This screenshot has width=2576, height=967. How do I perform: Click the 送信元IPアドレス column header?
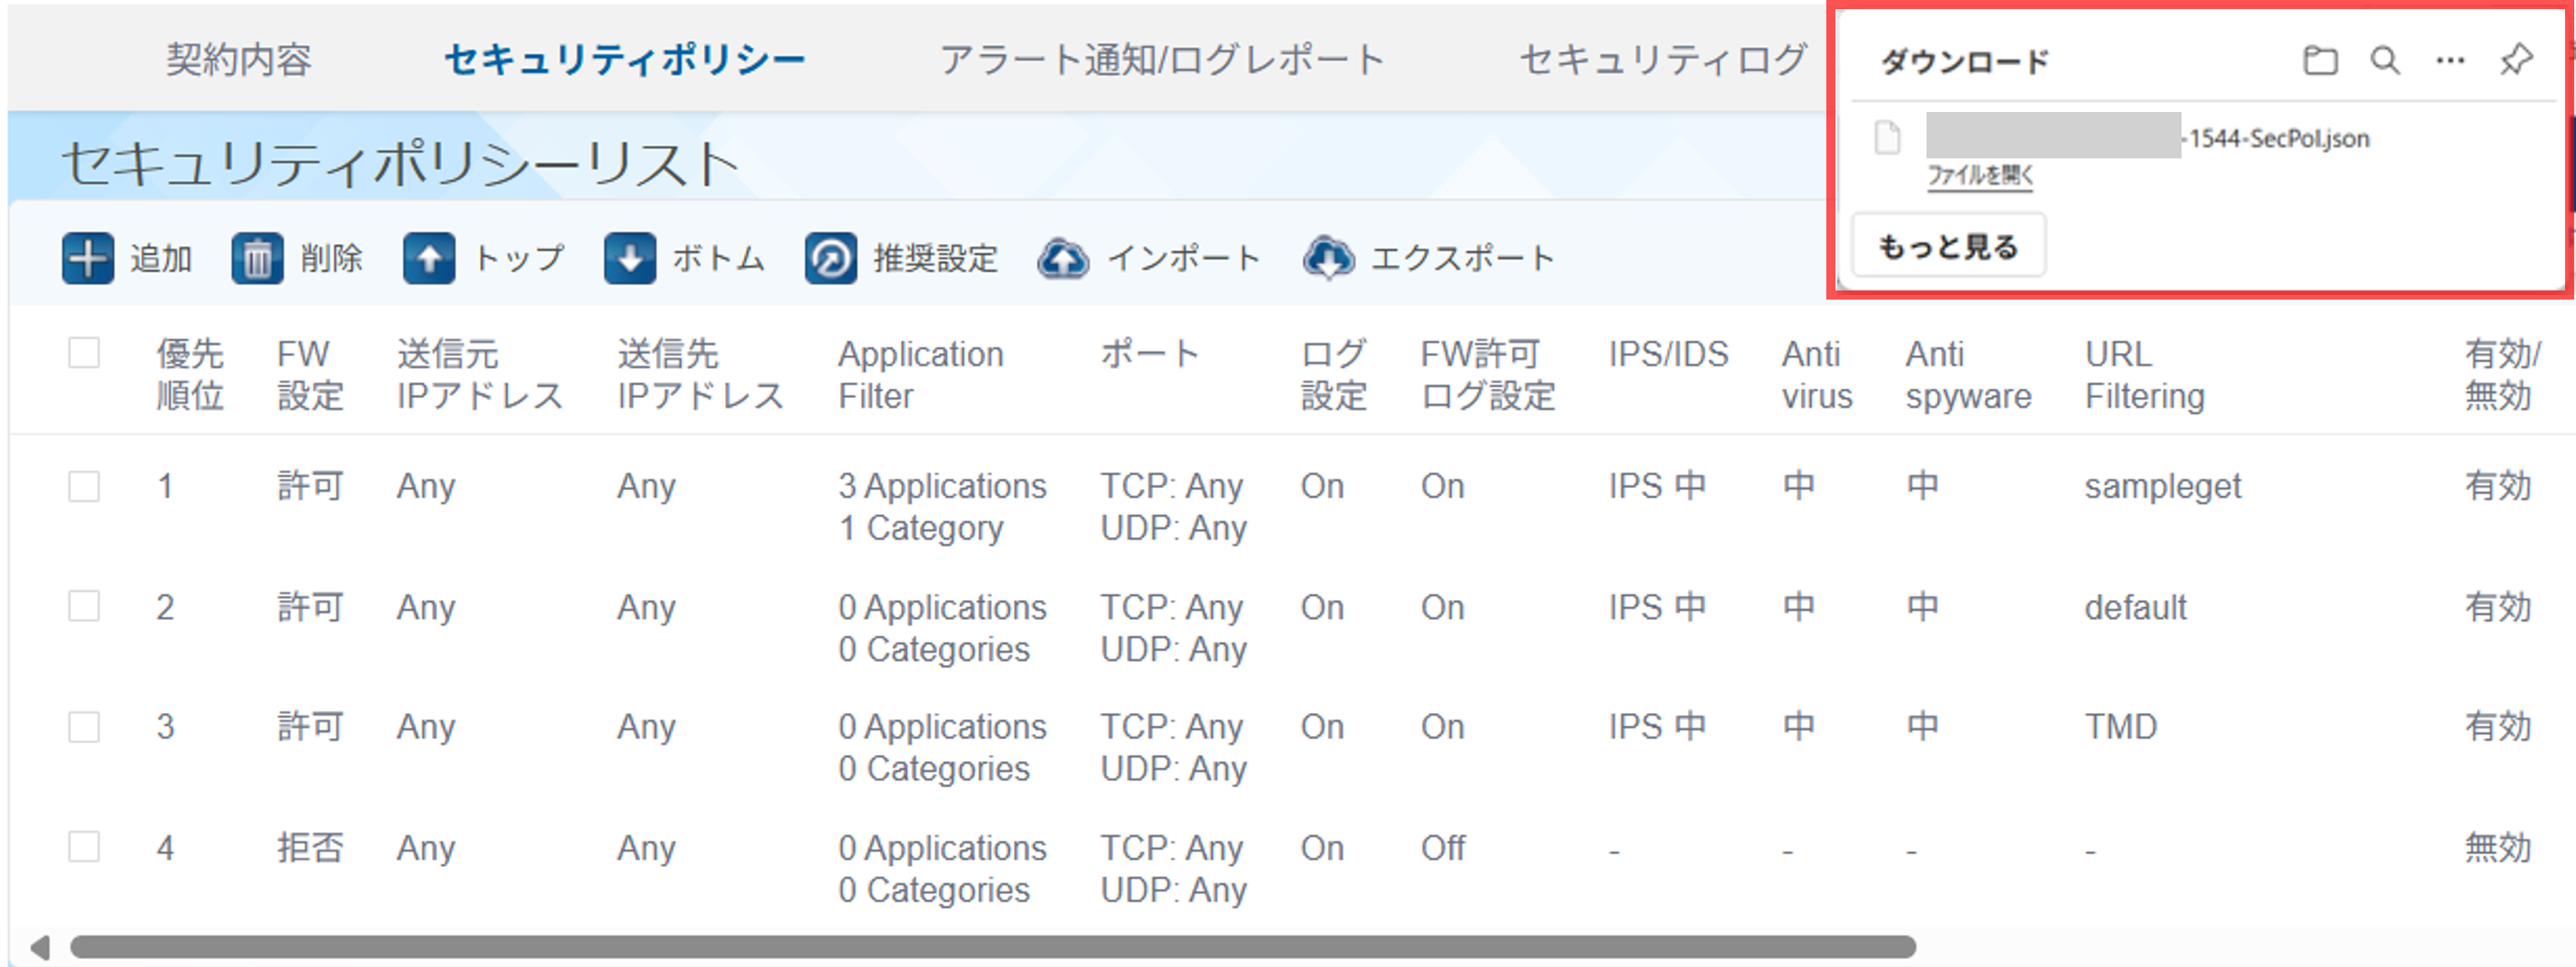click(x=480, y=374)
